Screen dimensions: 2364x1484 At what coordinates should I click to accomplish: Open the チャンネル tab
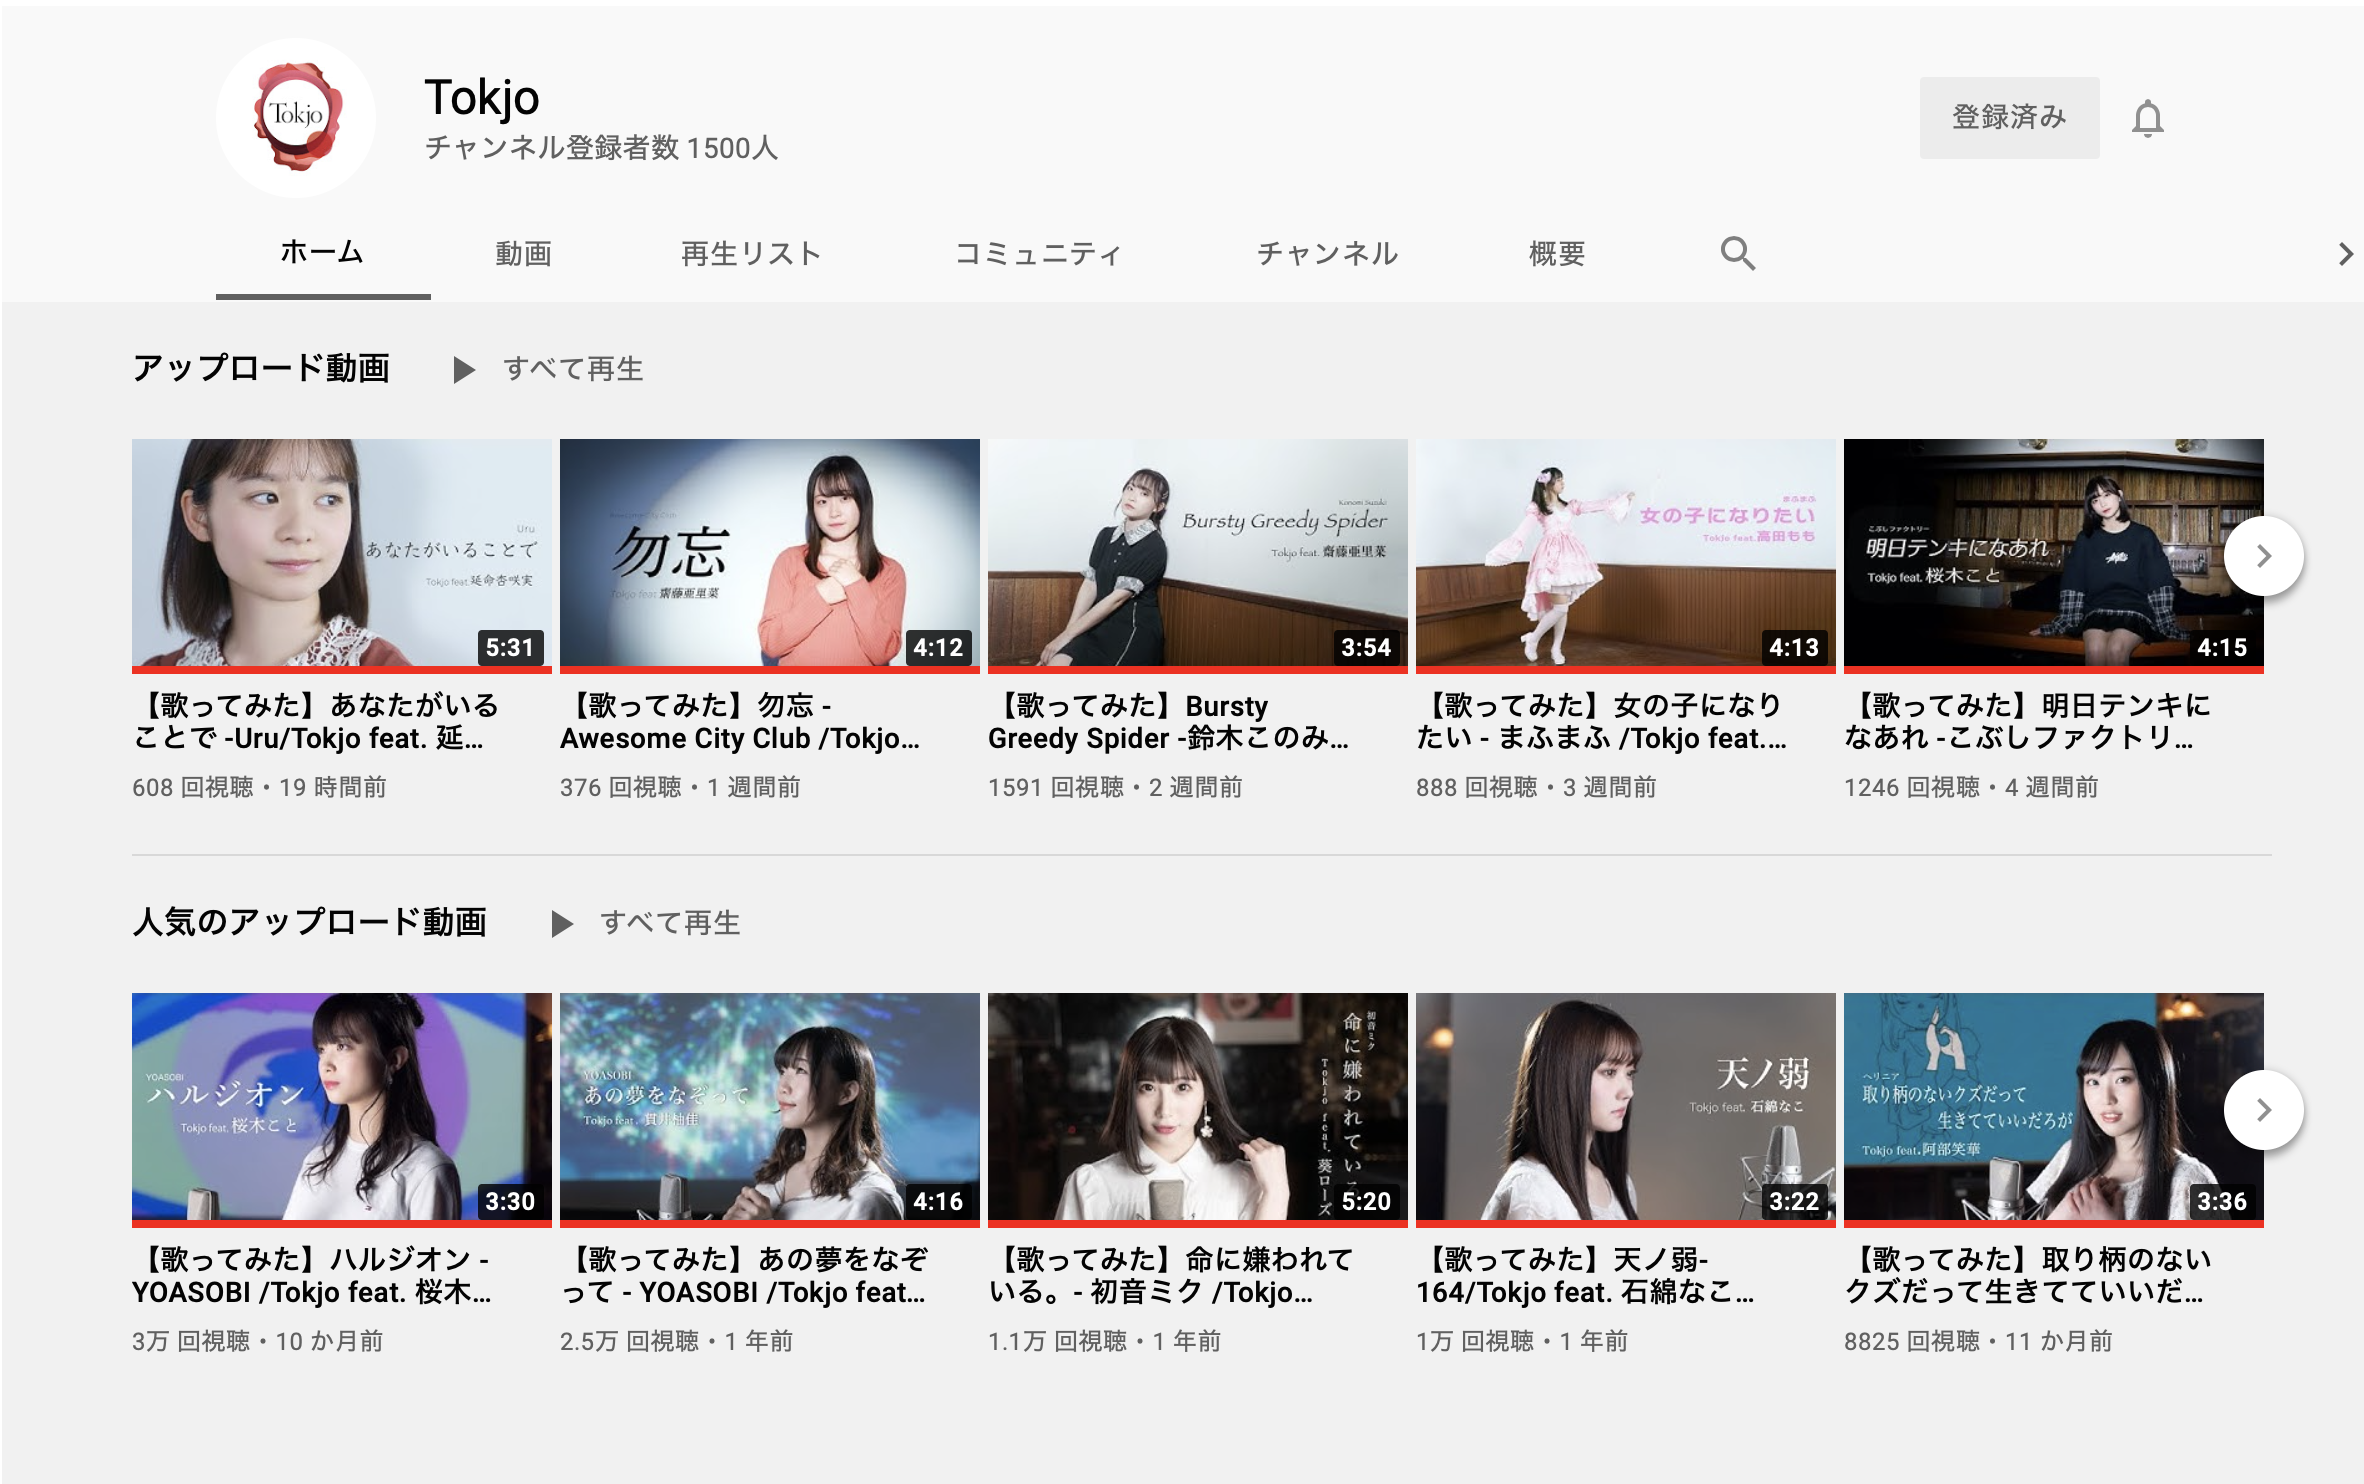tap(1327, 254)
